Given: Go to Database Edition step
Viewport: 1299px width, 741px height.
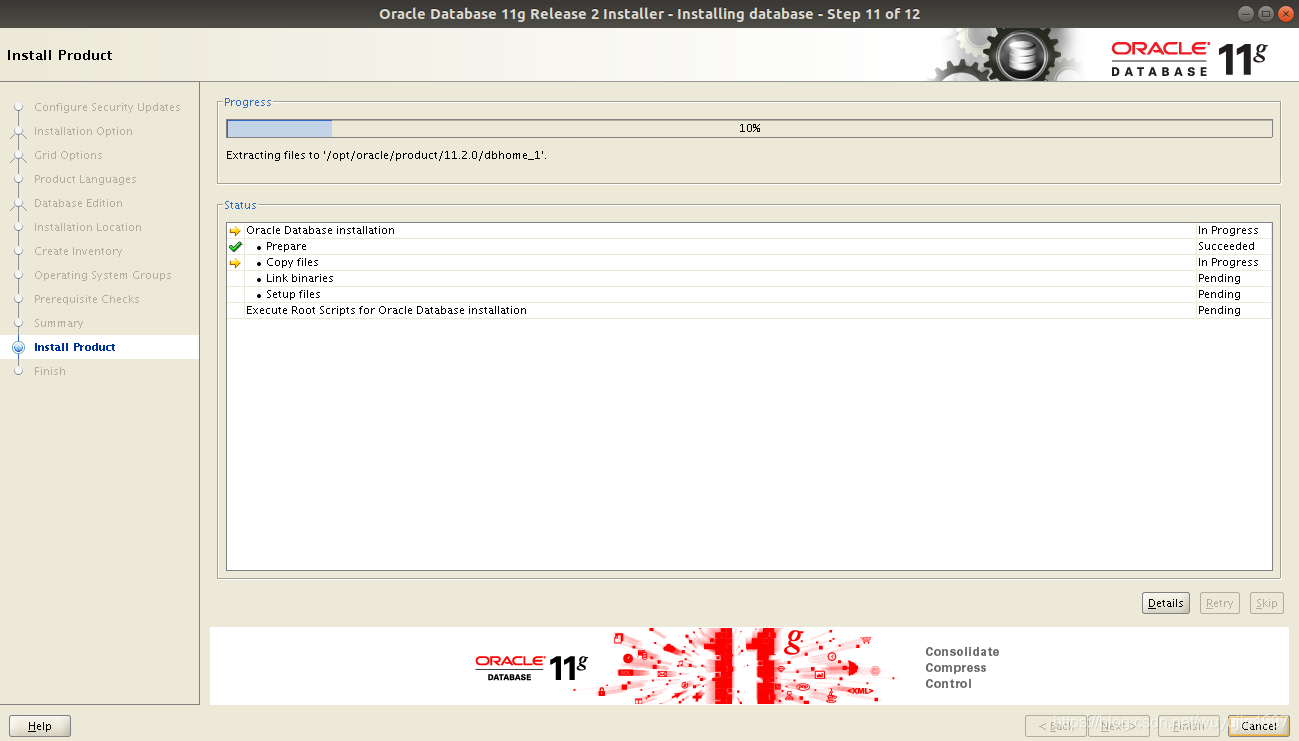Looking at the screenshot, I should 78,203.
